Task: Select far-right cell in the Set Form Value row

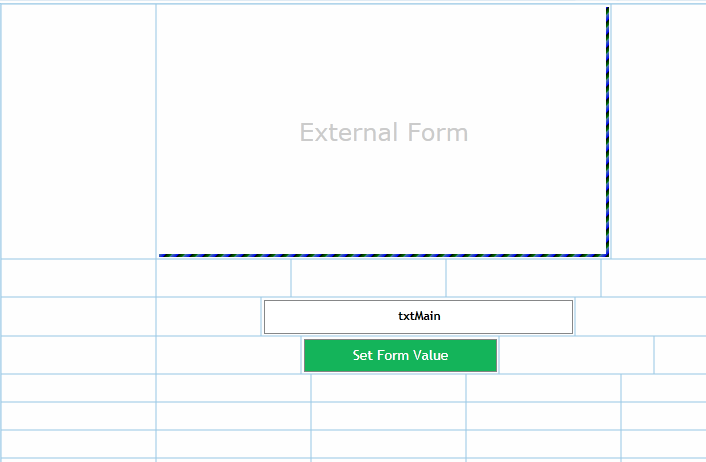Action: [x=680, y=355]
